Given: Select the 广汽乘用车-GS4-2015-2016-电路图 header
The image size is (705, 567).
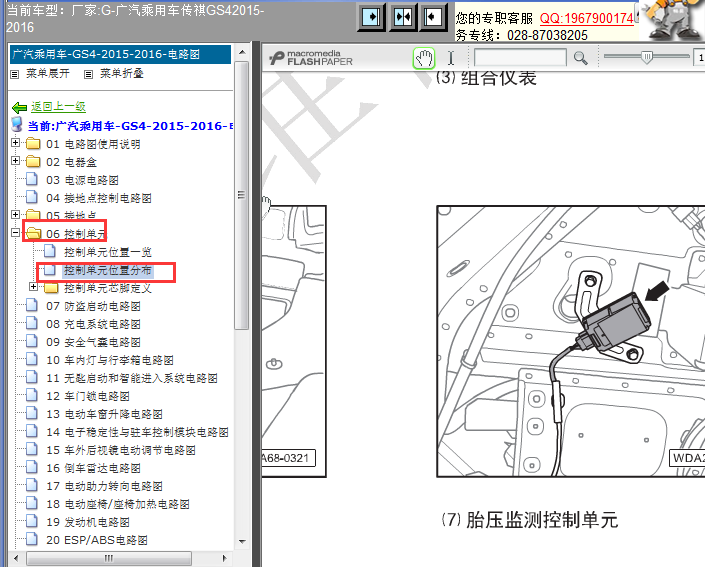Looking at the screenshot, I should tap(120, 54).
